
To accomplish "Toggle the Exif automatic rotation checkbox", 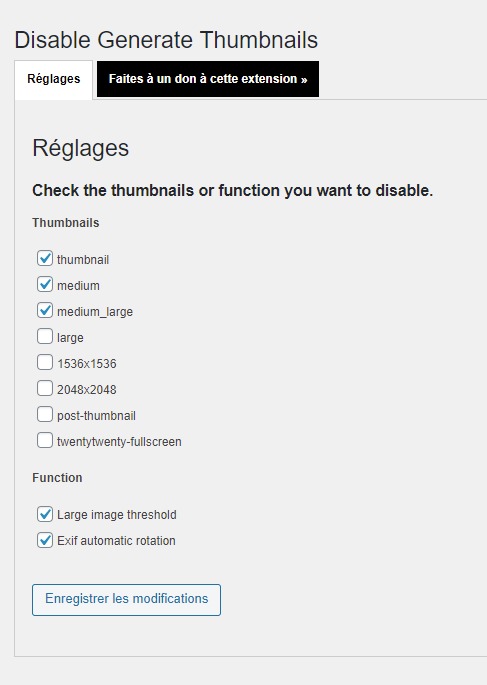I will [45, 540].
